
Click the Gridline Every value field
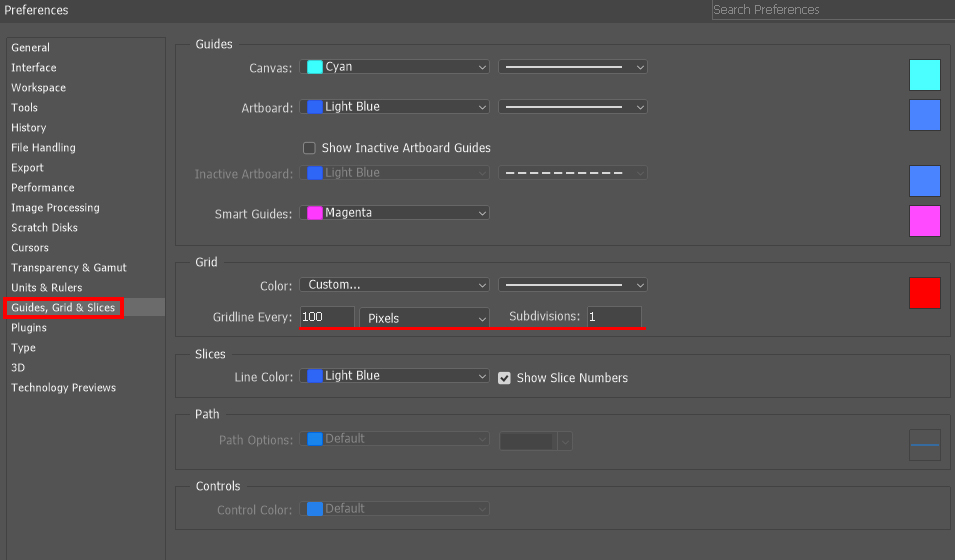click(327, 317)
